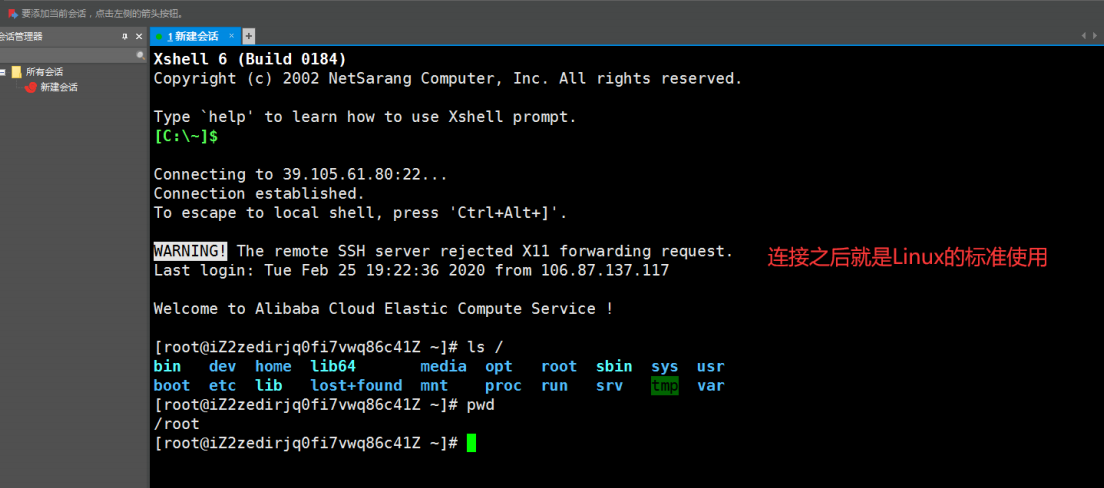
Task: Click the 会话管理器 panel title
Action: click(21, 37)
